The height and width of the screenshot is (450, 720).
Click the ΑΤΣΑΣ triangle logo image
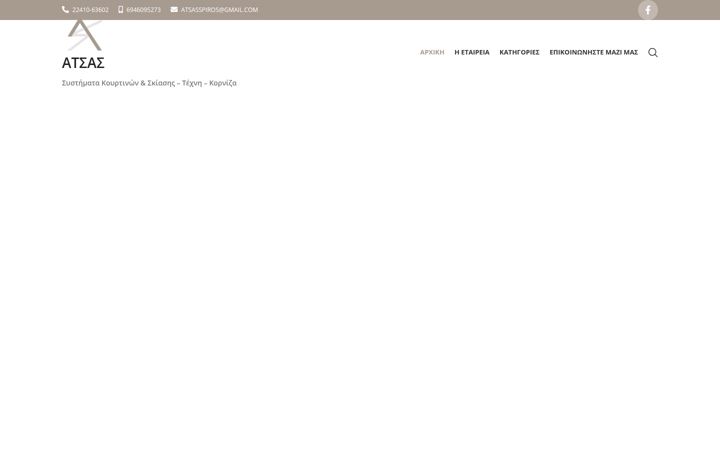tap(85, 35)
